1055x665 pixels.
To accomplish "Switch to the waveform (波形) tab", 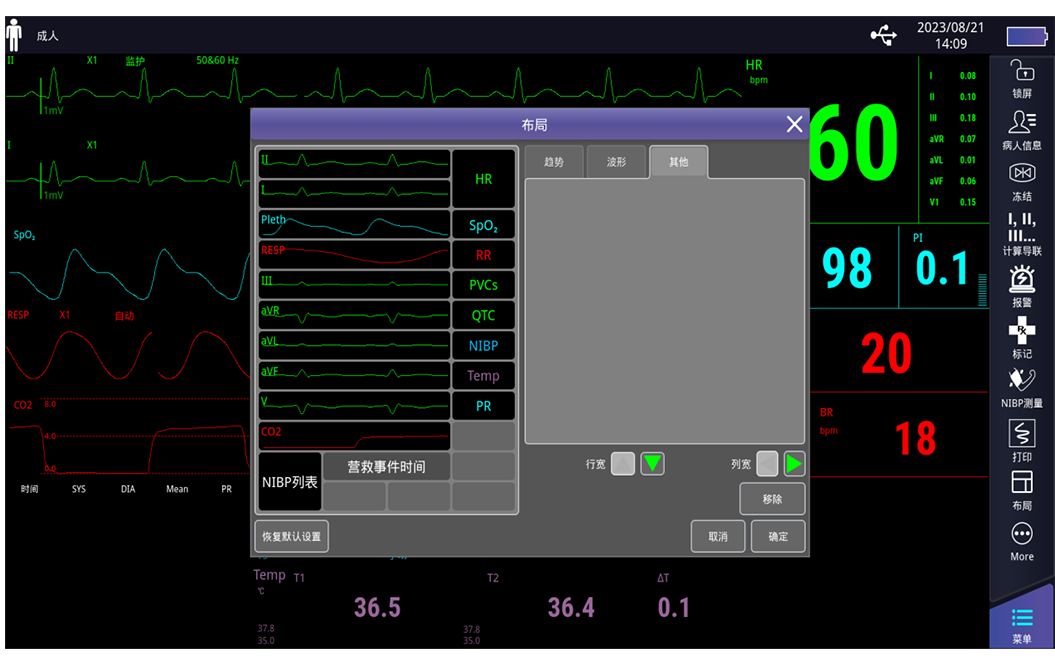I will coord(616,162).
